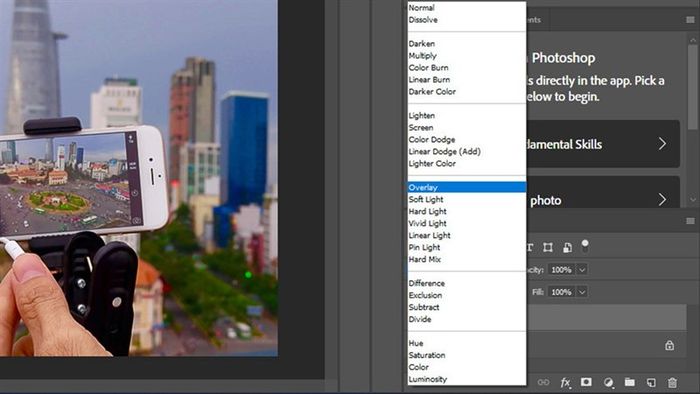Expand the Fundamental Skills tutorial chevron
The image size is (700, 394).
click(662, 144)
